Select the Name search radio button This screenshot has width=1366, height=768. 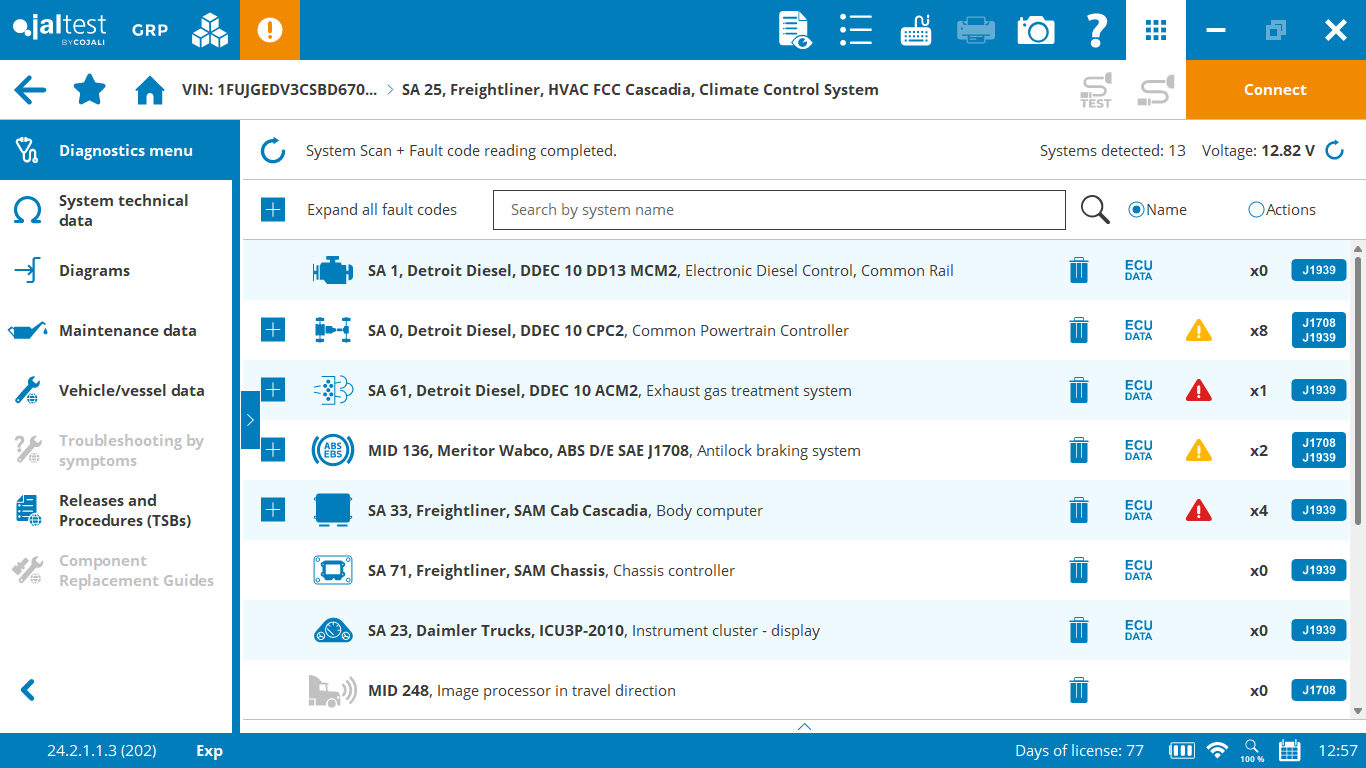coord(1136,210)
